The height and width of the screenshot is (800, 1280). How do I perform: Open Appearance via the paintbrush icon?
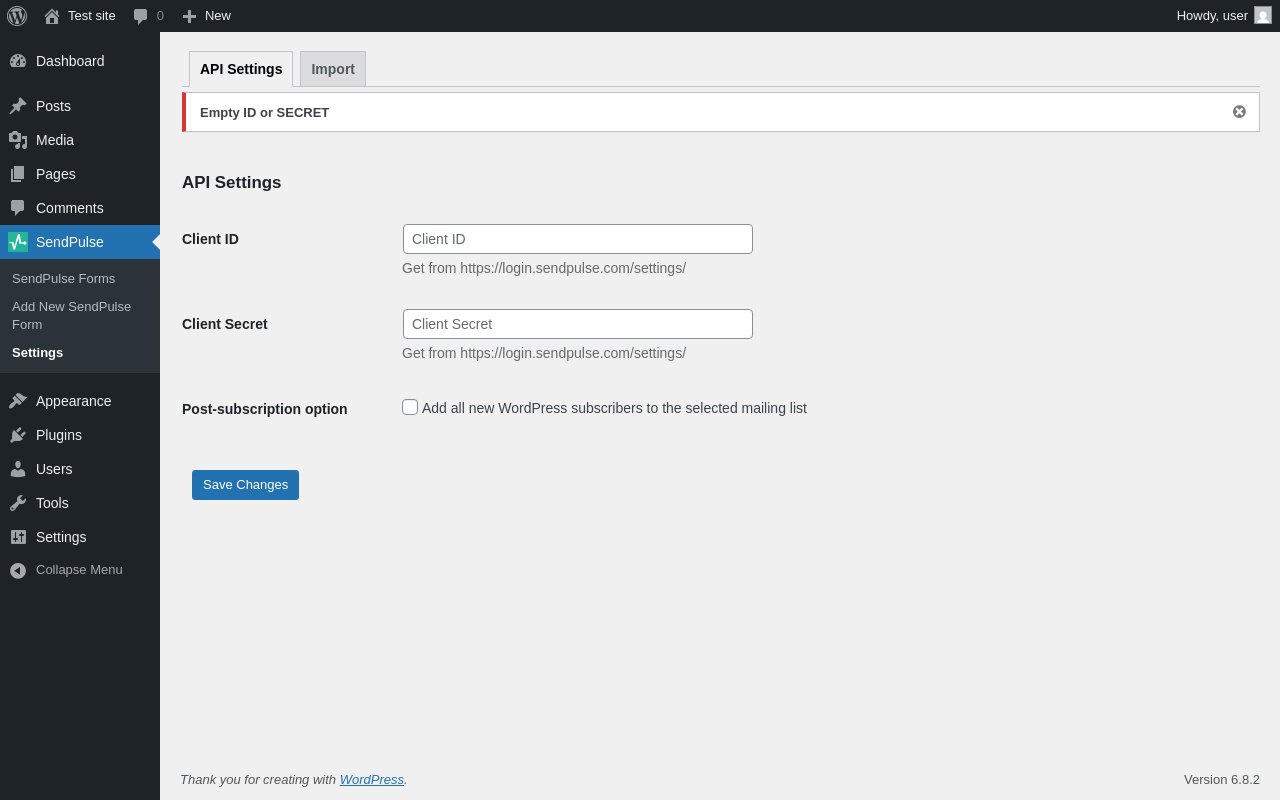pos(18,401)
